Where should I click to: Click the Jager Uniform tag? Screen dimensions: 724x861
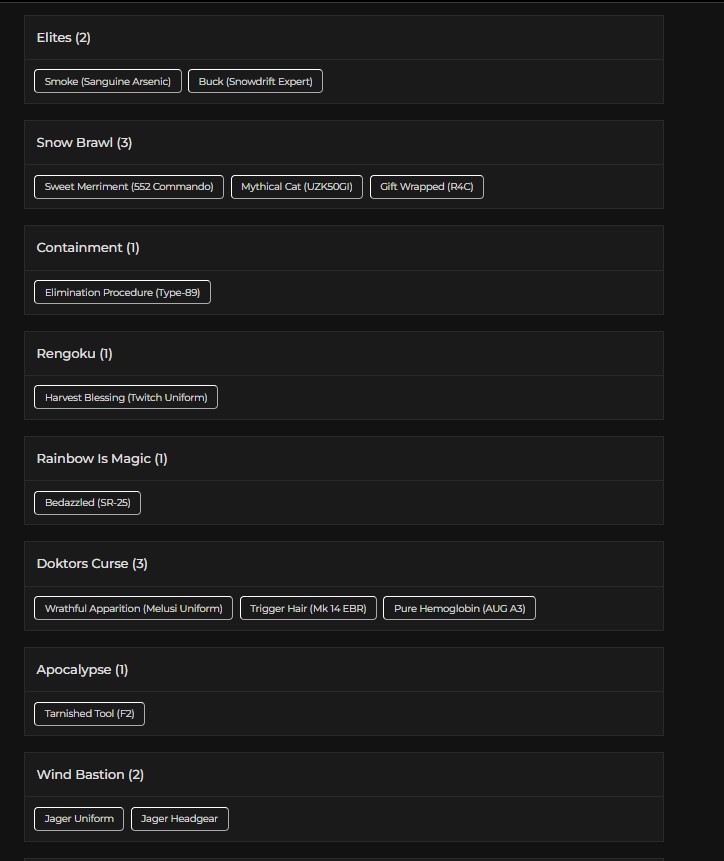tap(79, 819)
